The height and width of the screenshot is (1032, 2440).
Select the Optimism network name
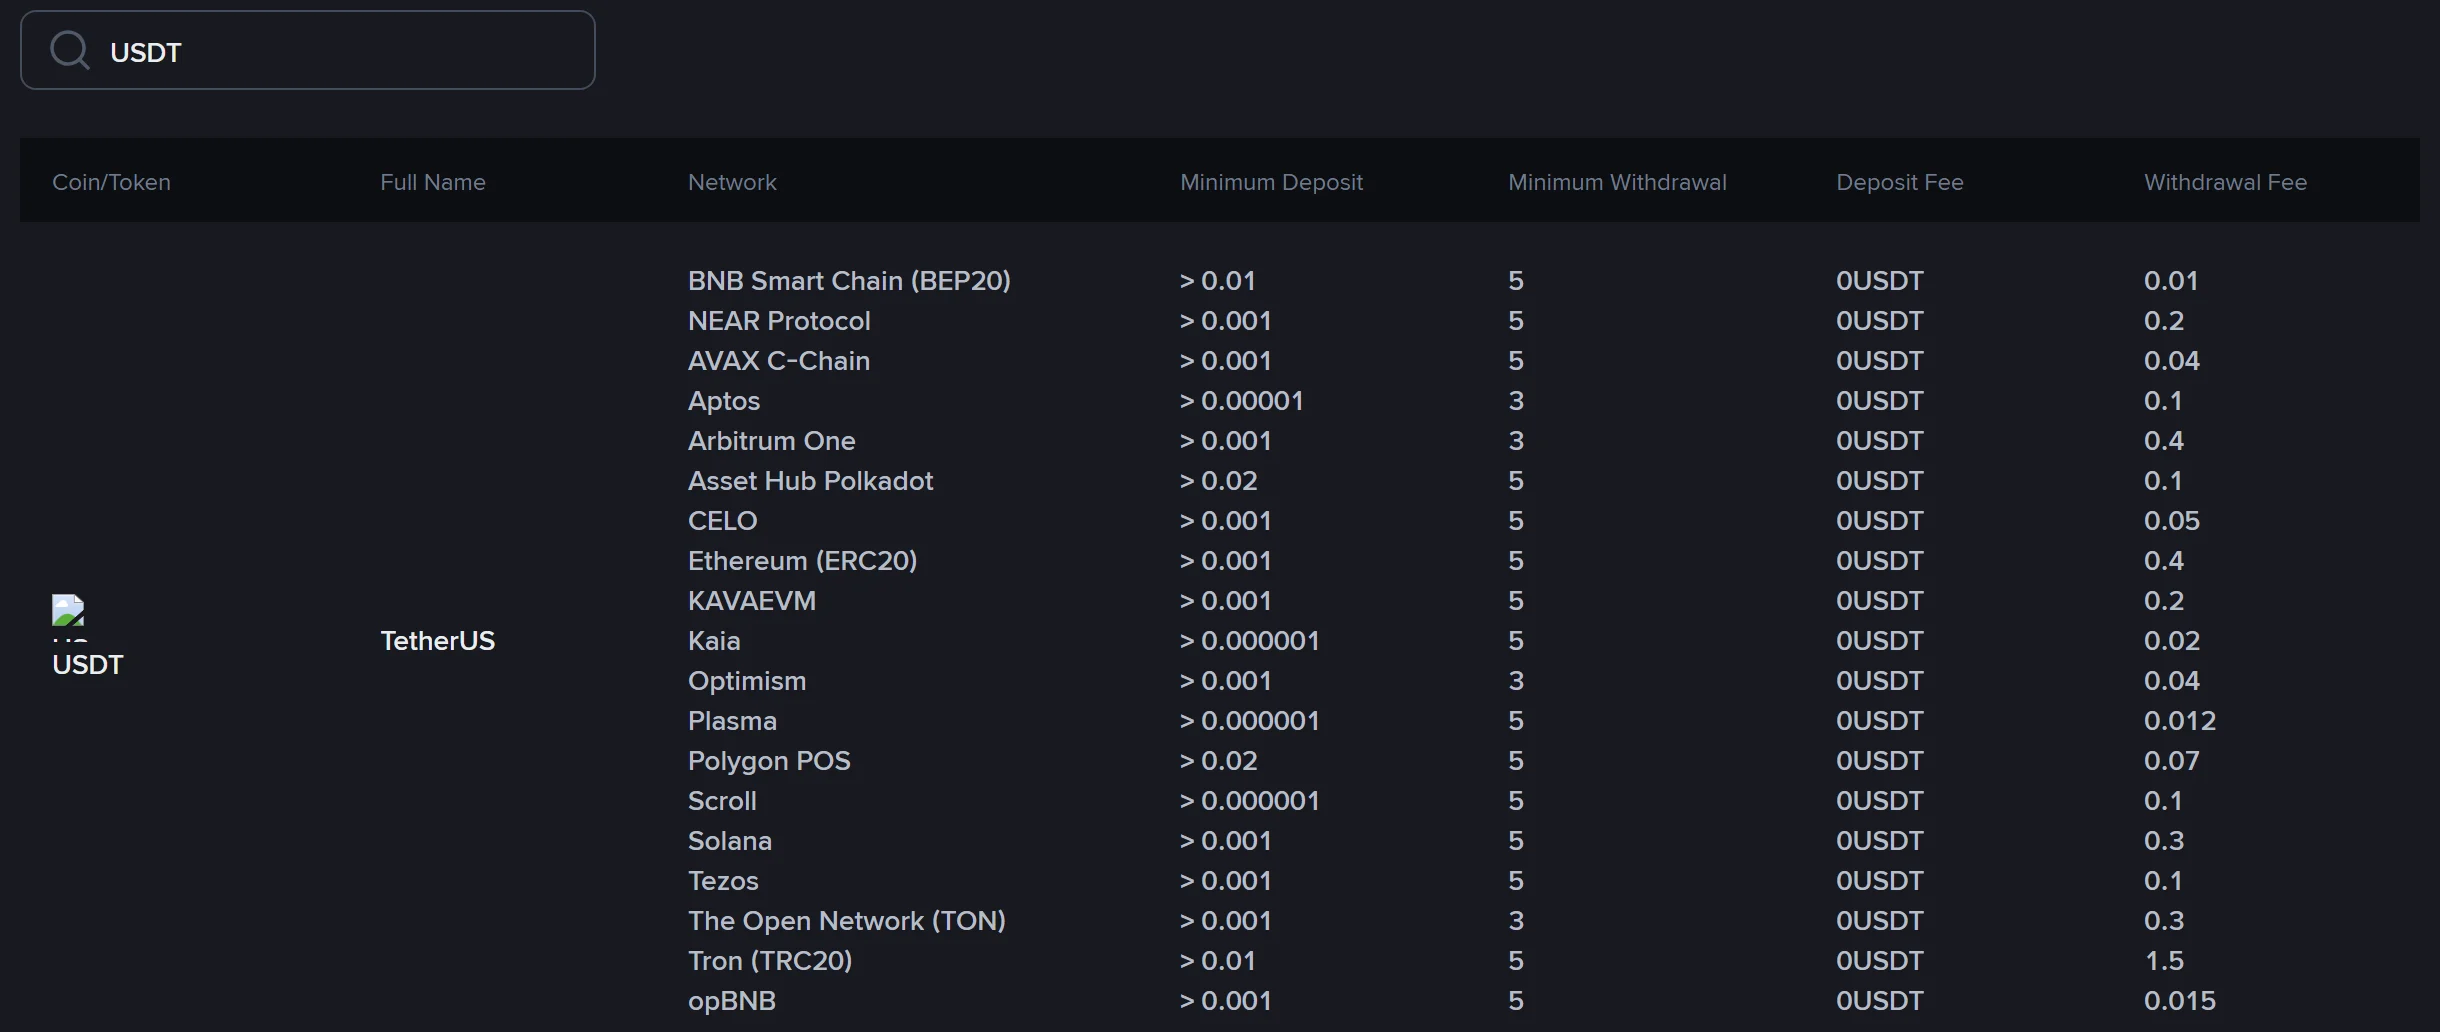coord(747,681)
